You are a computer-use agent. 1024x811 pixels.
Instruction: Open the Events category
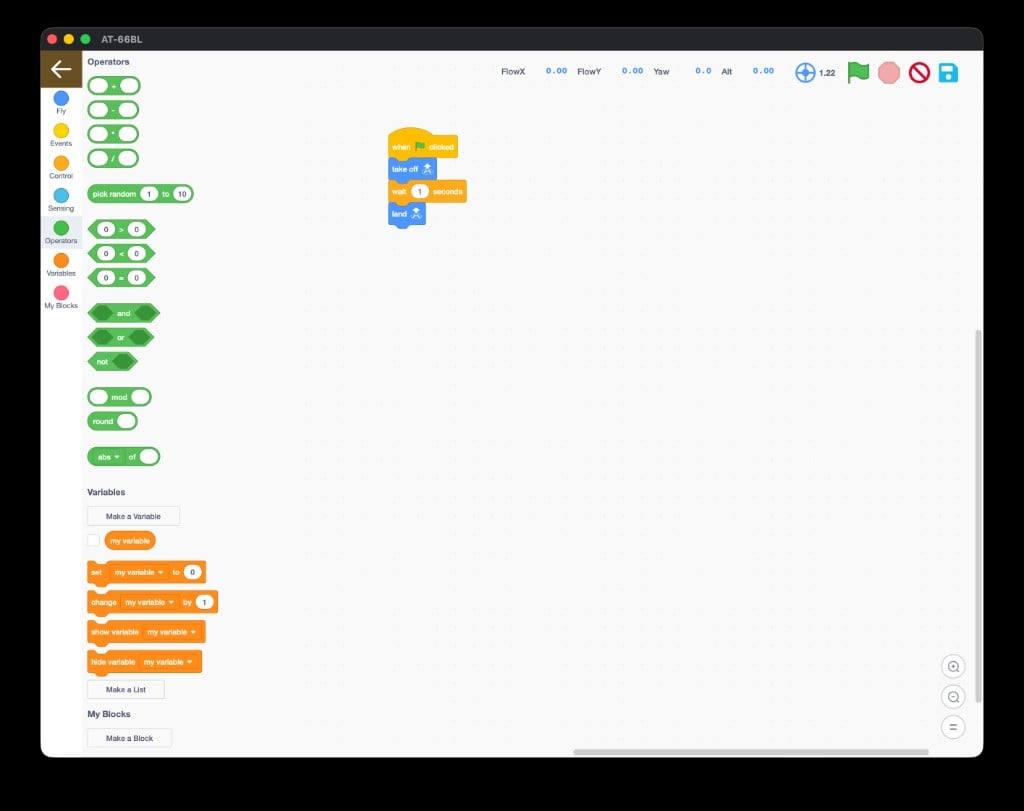61,135
